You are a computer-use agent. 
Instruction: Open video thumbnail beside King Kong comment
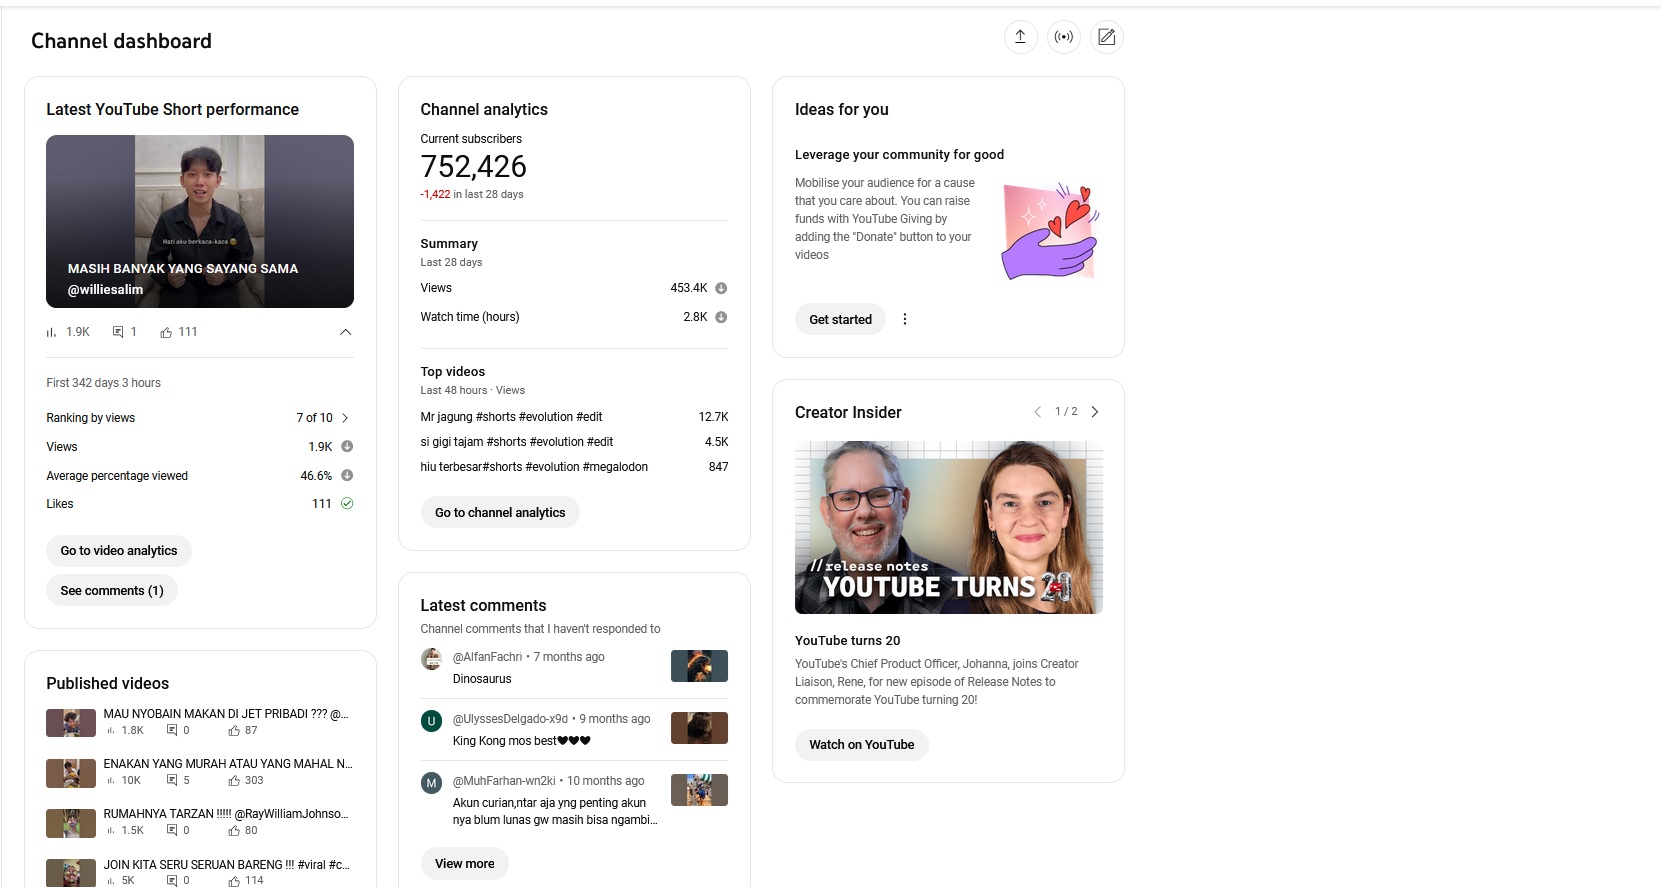coord(699,728)
